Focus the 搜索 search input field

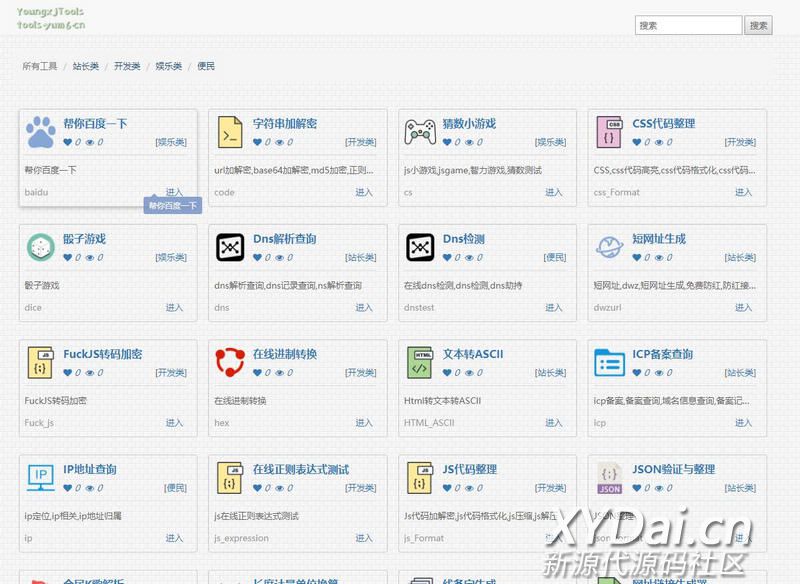point(688,26)
